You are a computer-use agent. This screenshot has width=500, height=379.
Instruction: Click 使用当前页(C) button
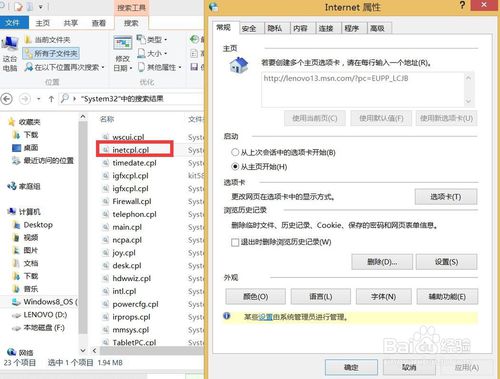point(314,118)
